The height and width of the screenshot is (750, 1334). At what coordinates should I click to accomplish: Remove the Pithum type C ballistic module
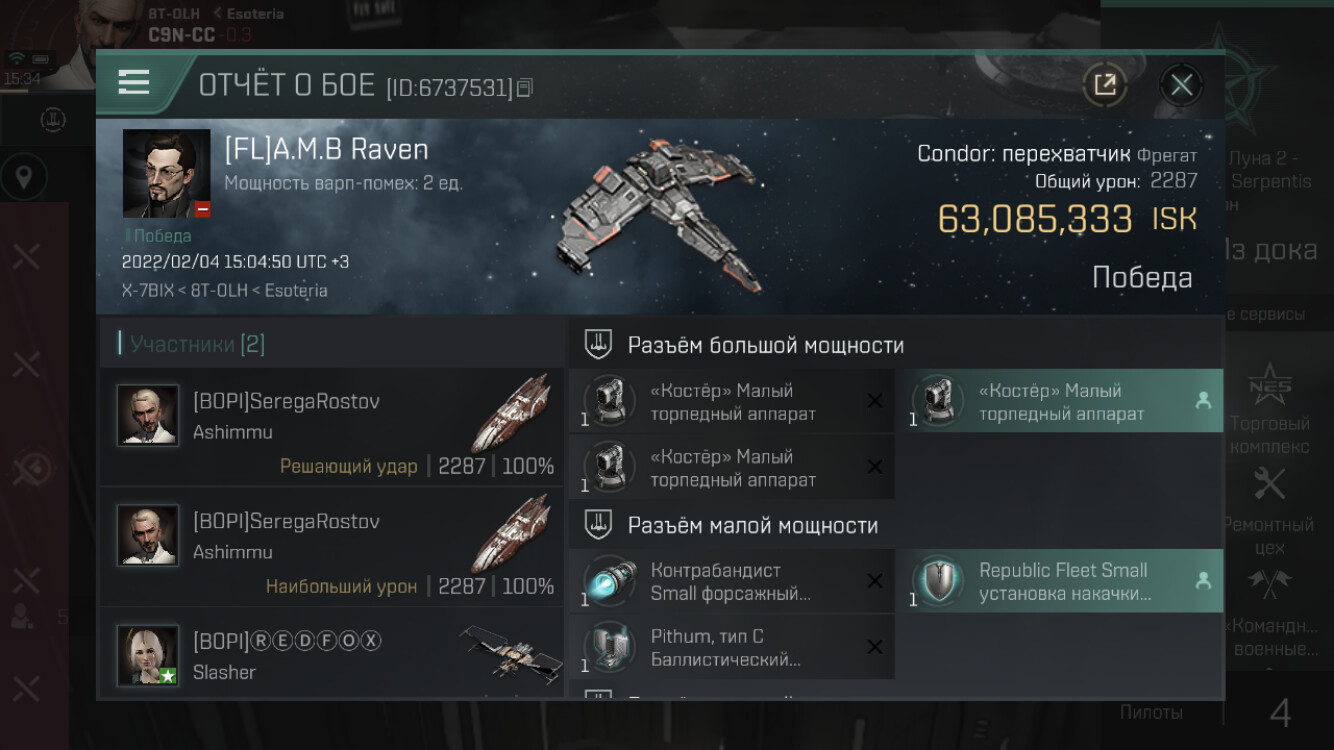coord(874,647)
